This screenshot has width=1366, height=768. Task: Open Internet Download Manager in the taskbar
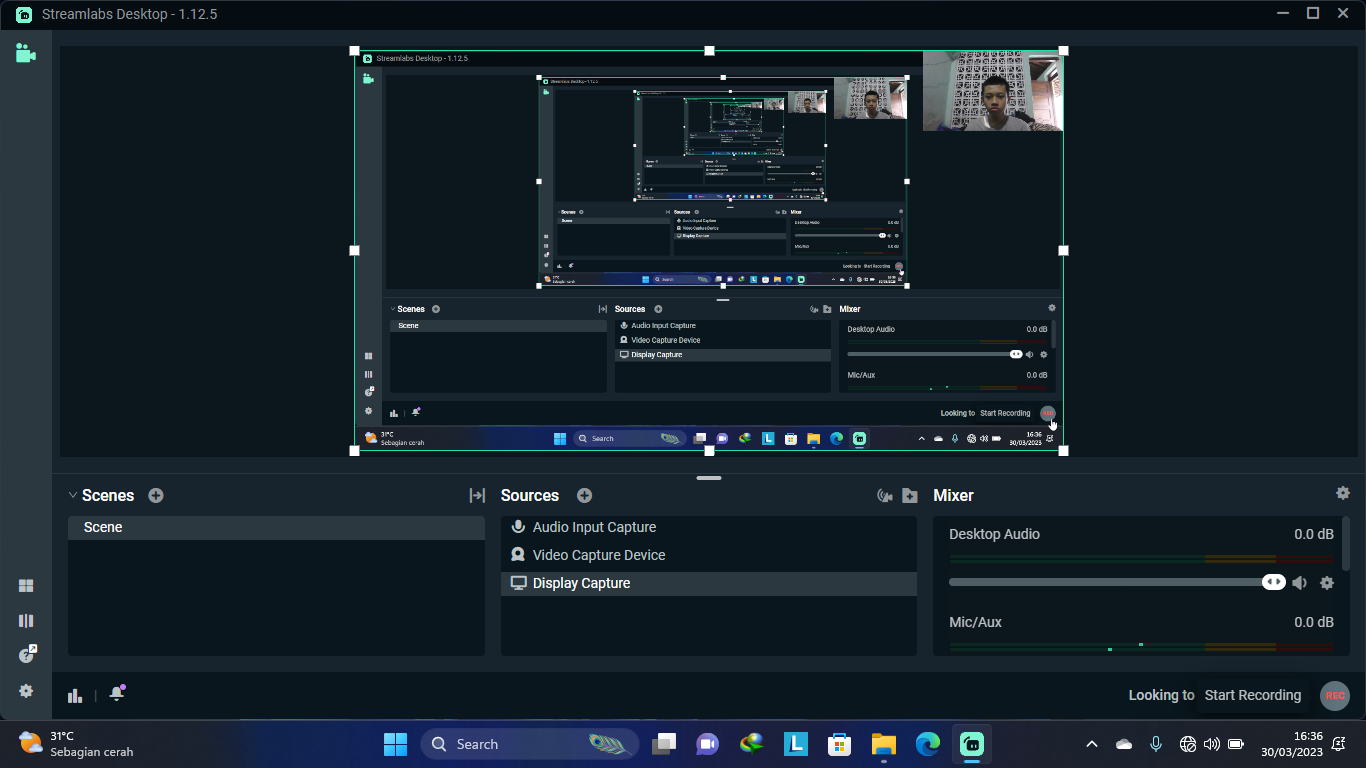(x=752, y=744)
